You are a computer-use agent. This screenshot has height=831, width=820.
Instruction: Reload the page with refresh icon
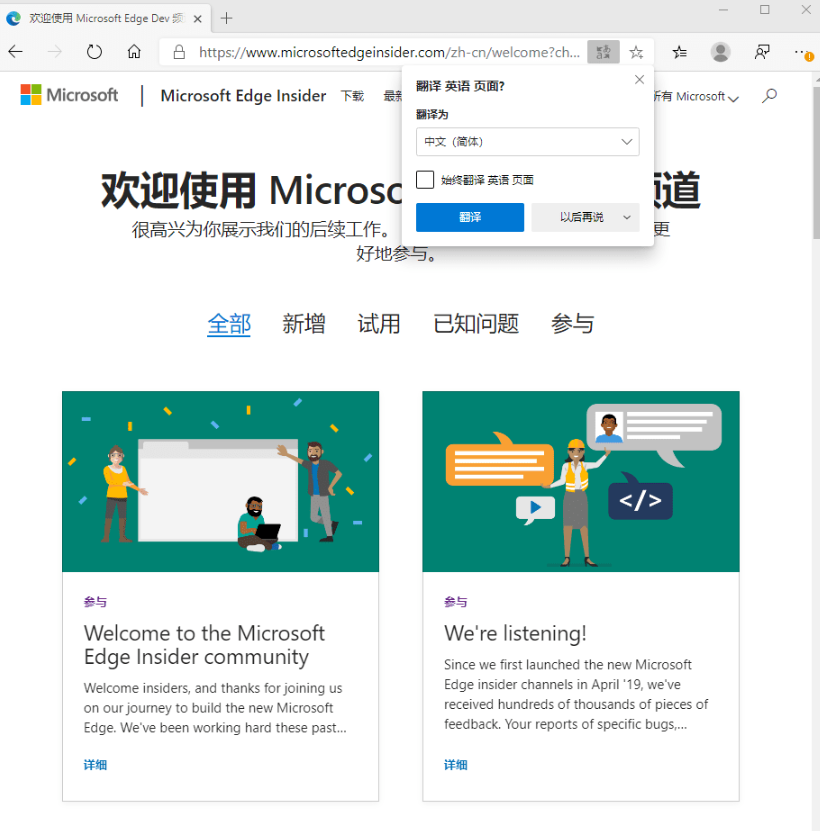[94, 52]
